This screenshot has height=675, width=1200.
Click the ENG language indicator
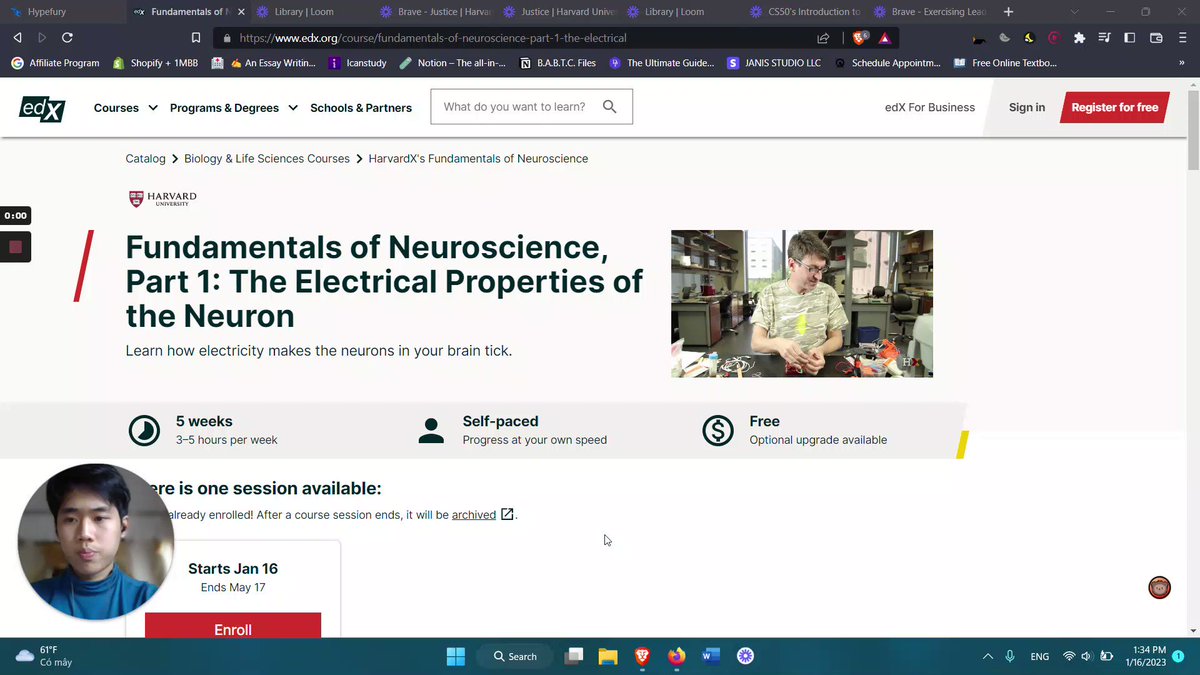(x=1040, y=656)
